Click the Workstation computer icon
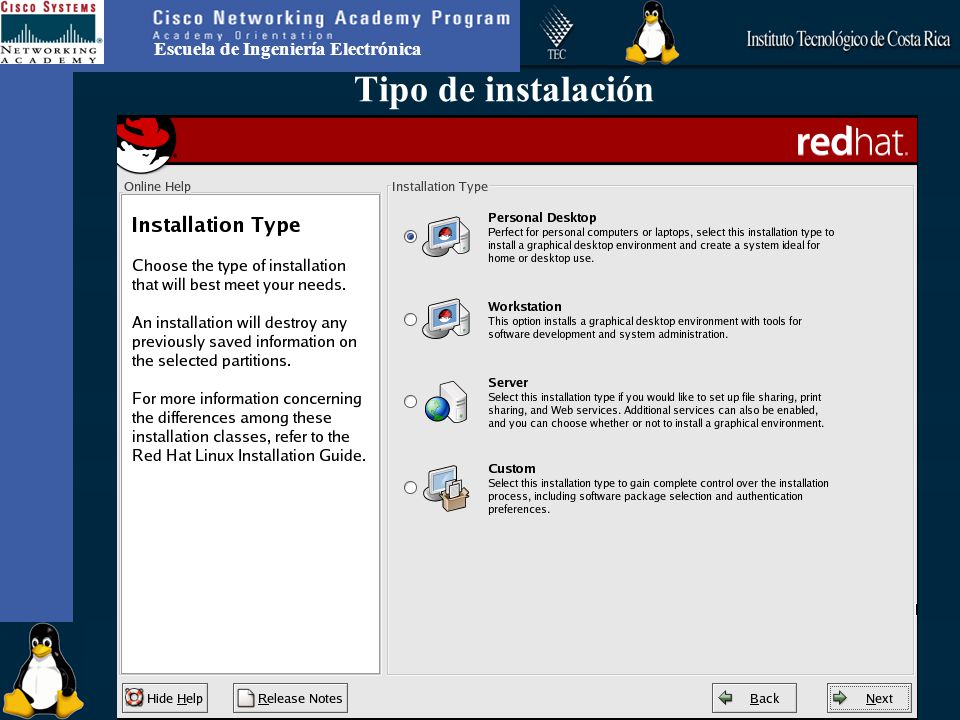960x720 pixels. tap(446, 318)
